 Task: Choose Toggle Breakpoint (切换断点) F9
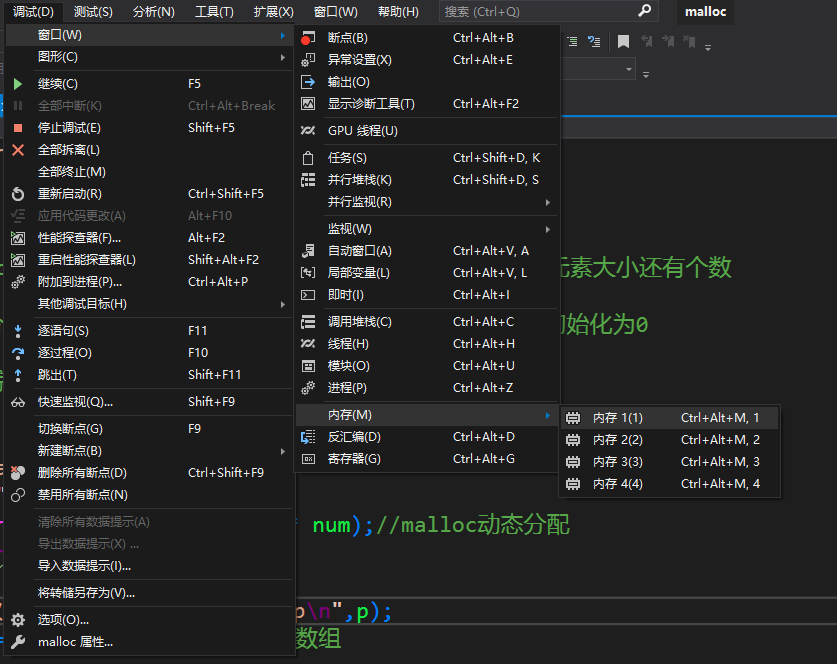point(149,429)
